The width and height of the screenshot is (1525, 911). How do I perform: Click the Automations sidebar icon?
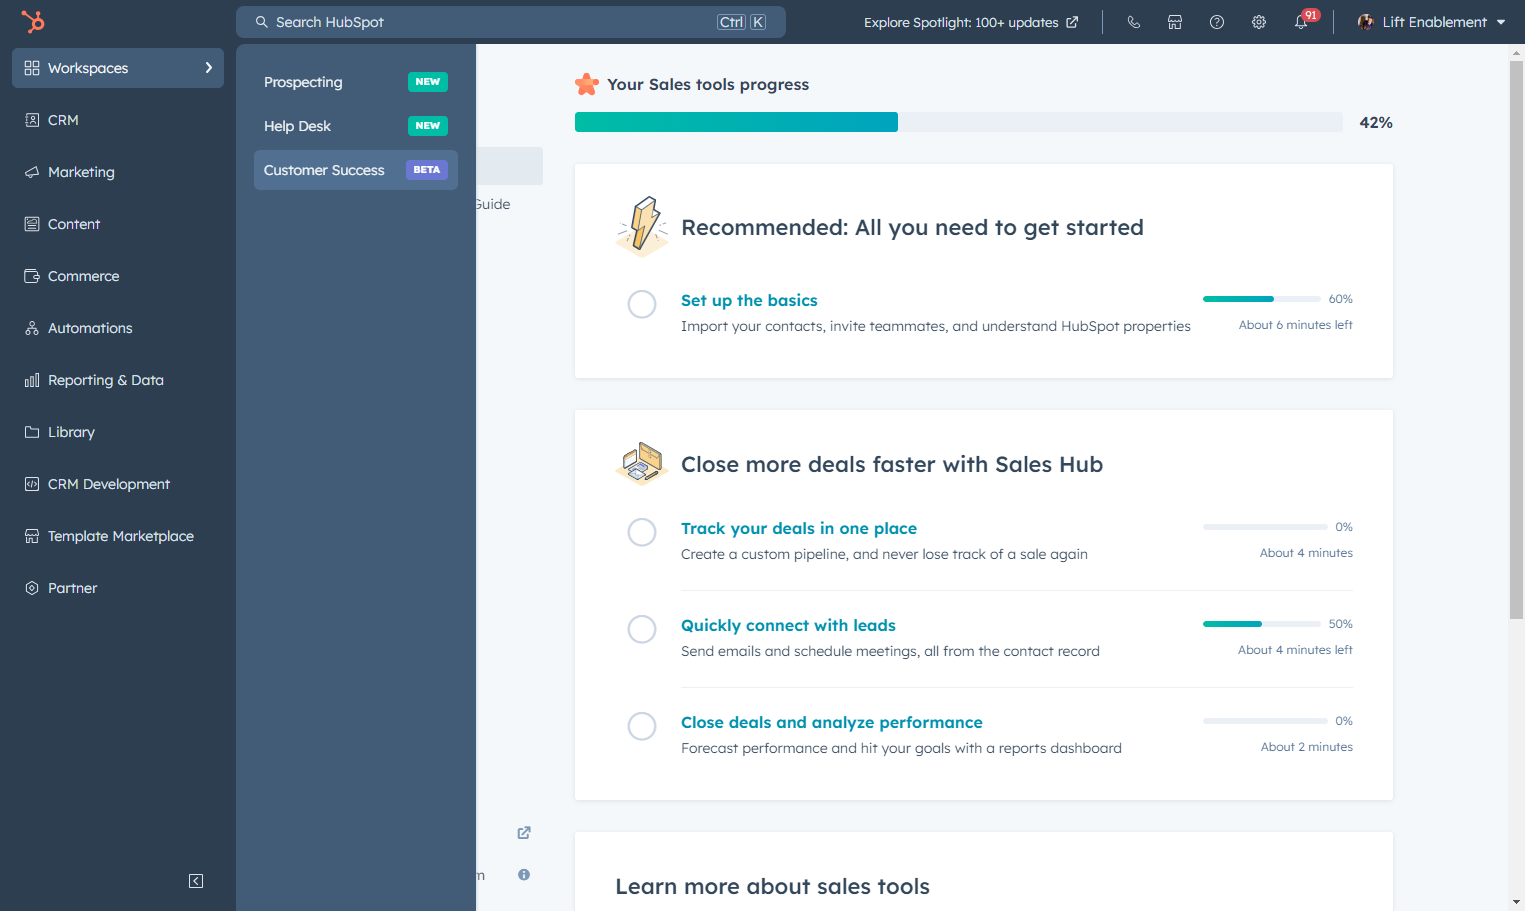[x=32, y=328]
